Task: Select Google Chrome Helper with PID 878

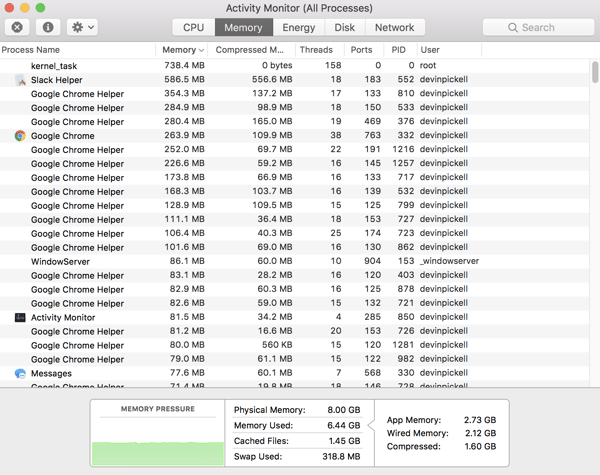Action: pos(294,289)
